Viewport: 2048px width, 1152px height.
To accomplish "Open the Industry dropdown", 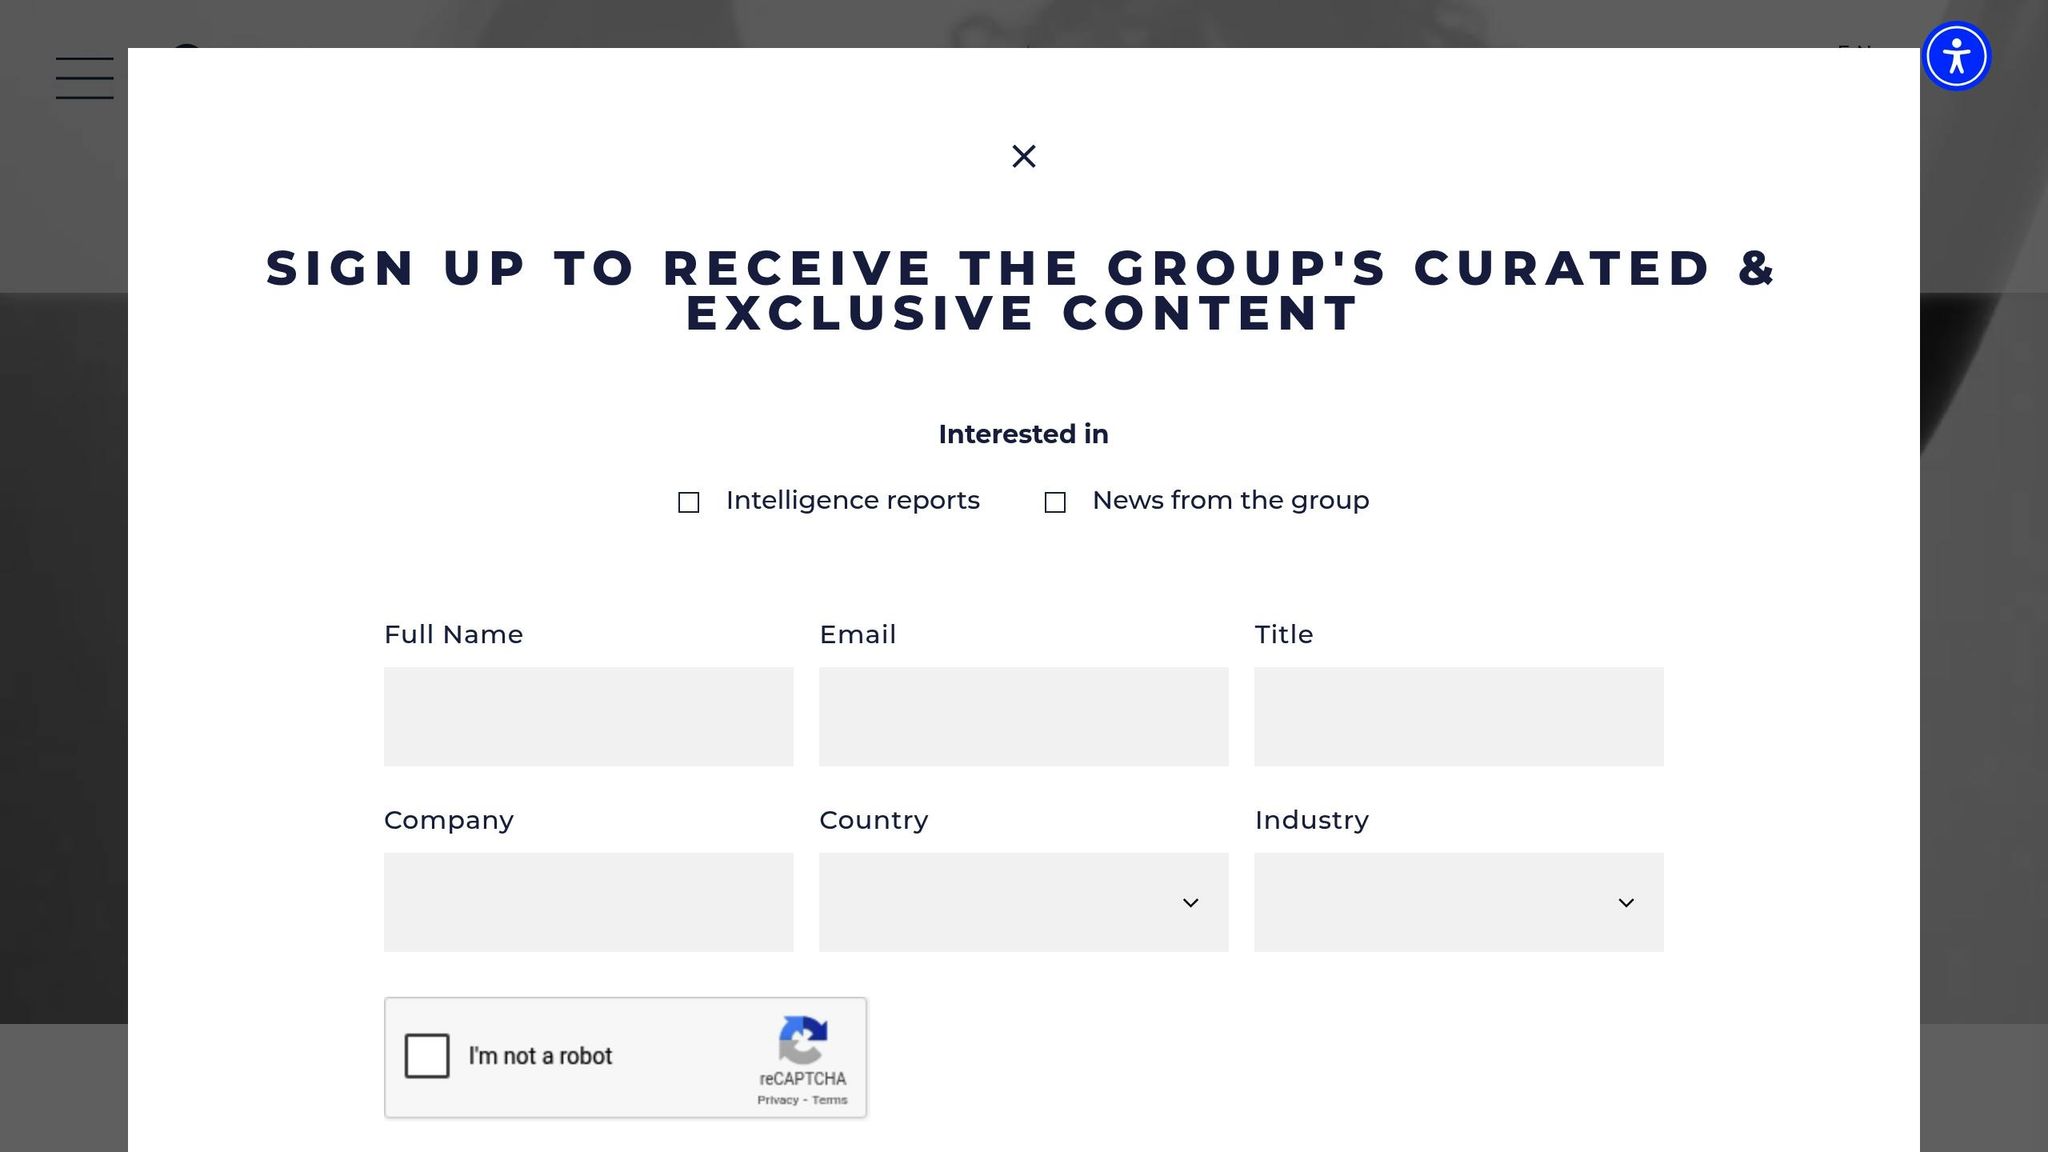I will (1458, 902).
